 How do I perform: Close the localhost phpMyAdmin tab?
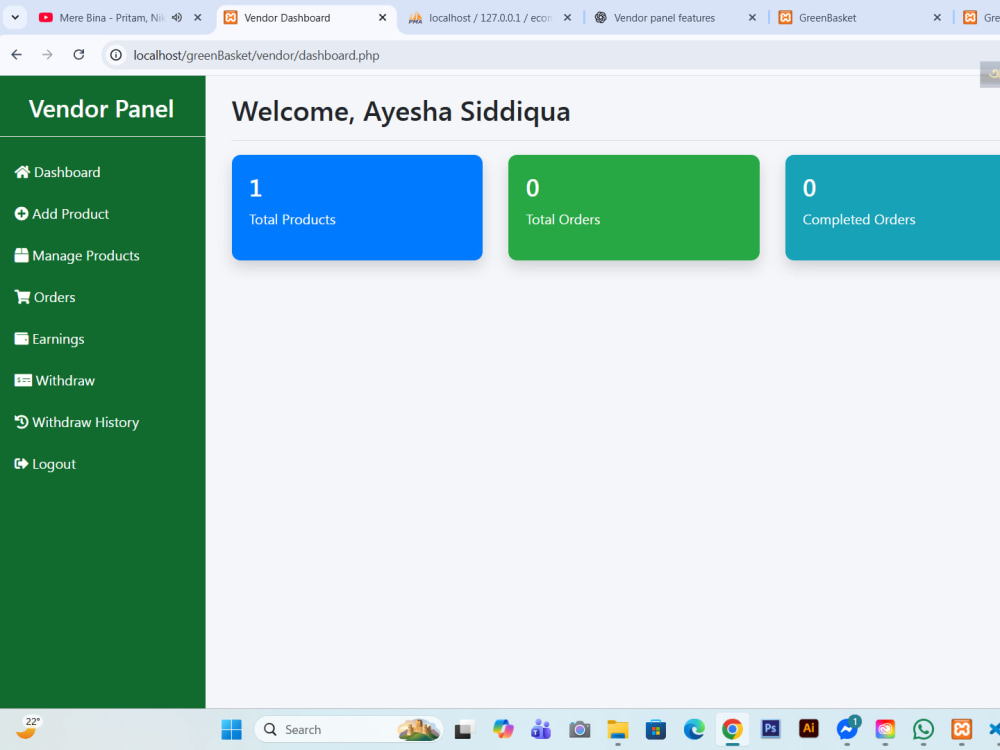568,18
